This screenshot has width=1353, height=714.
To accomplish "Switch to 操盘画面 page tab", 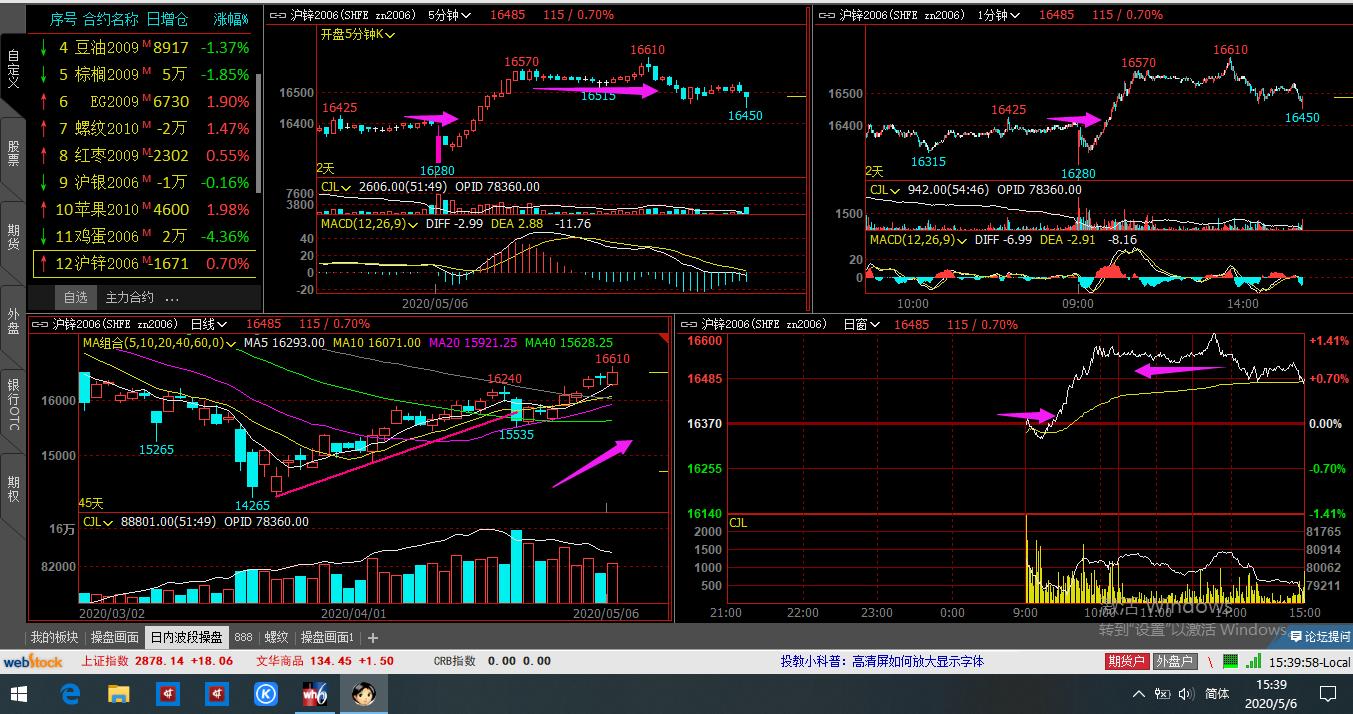I will 115,637.
